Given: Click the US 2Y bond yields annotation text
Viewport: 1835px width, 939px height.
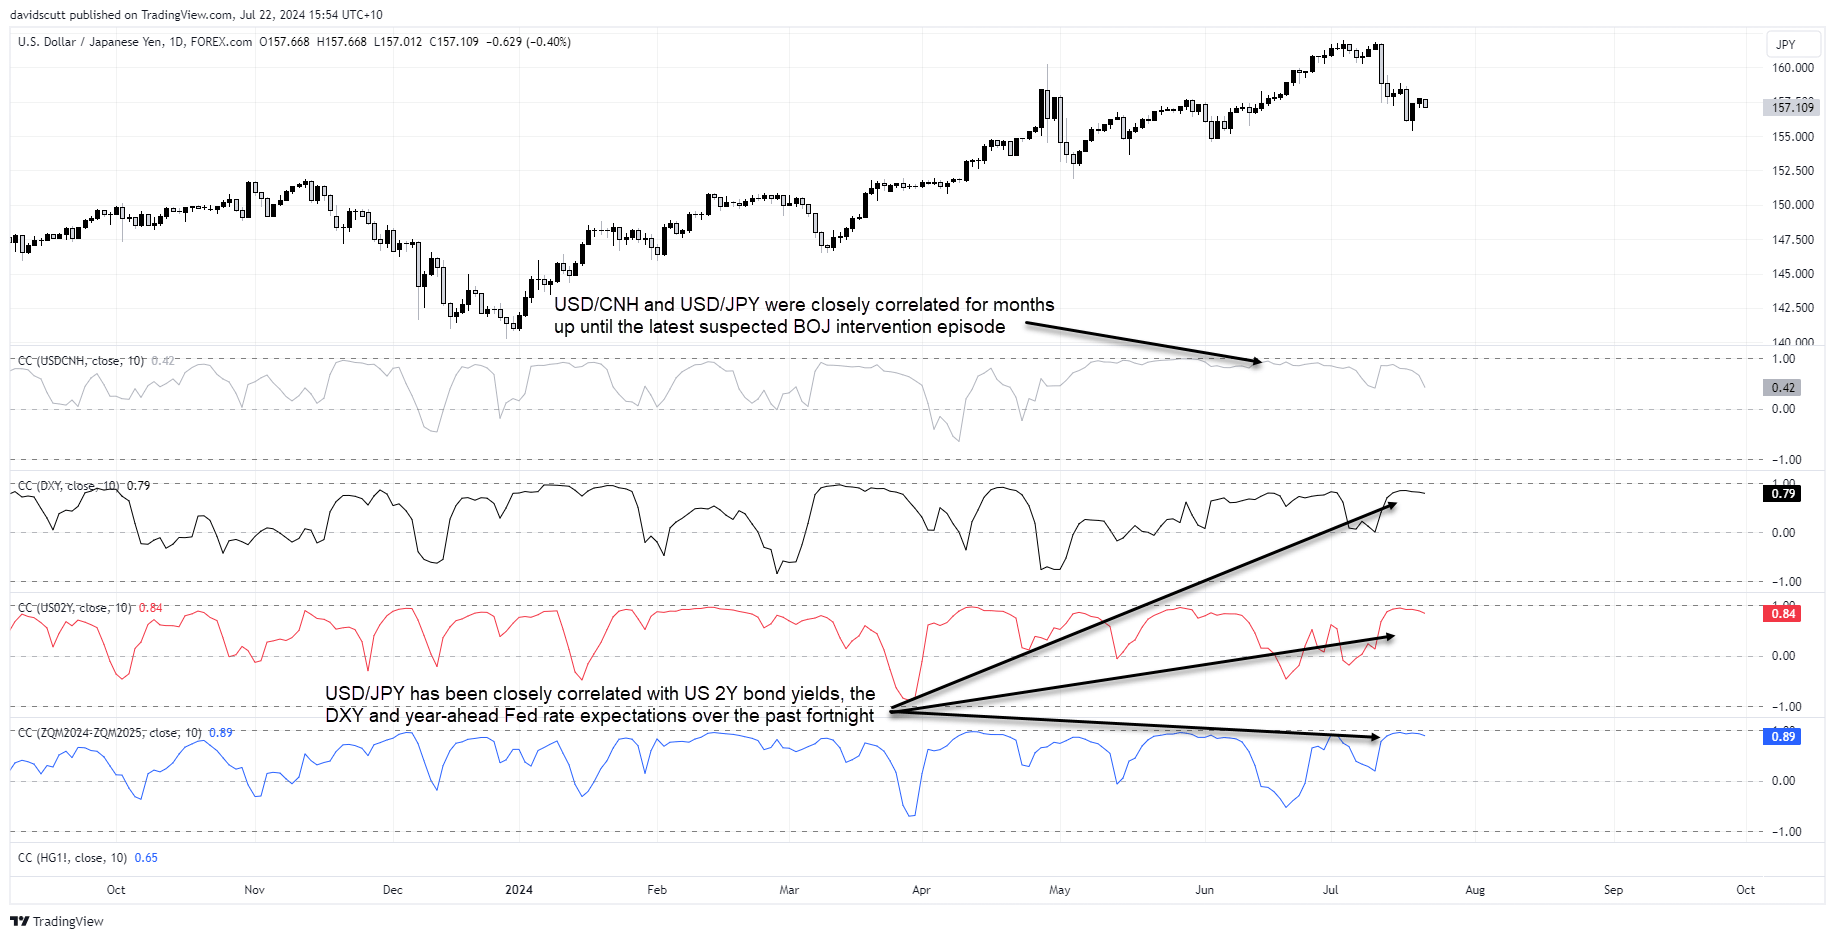Looking at the screenshot, I should click(x=600, y=705).
